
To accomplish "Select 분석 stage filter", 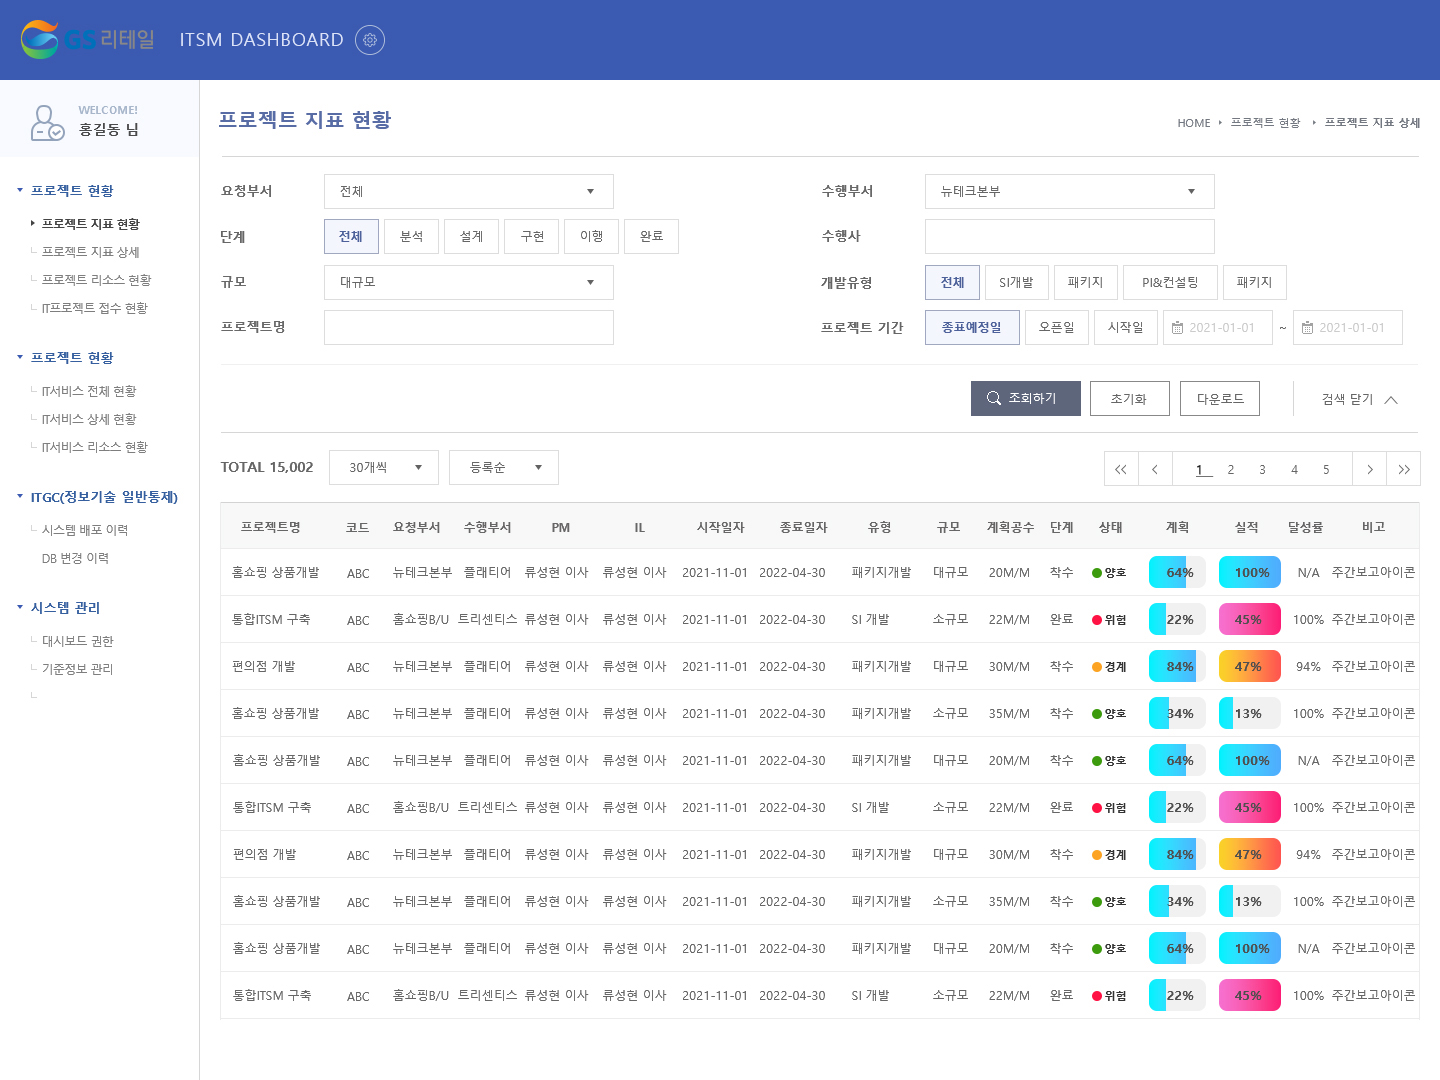I will (412, 236).
